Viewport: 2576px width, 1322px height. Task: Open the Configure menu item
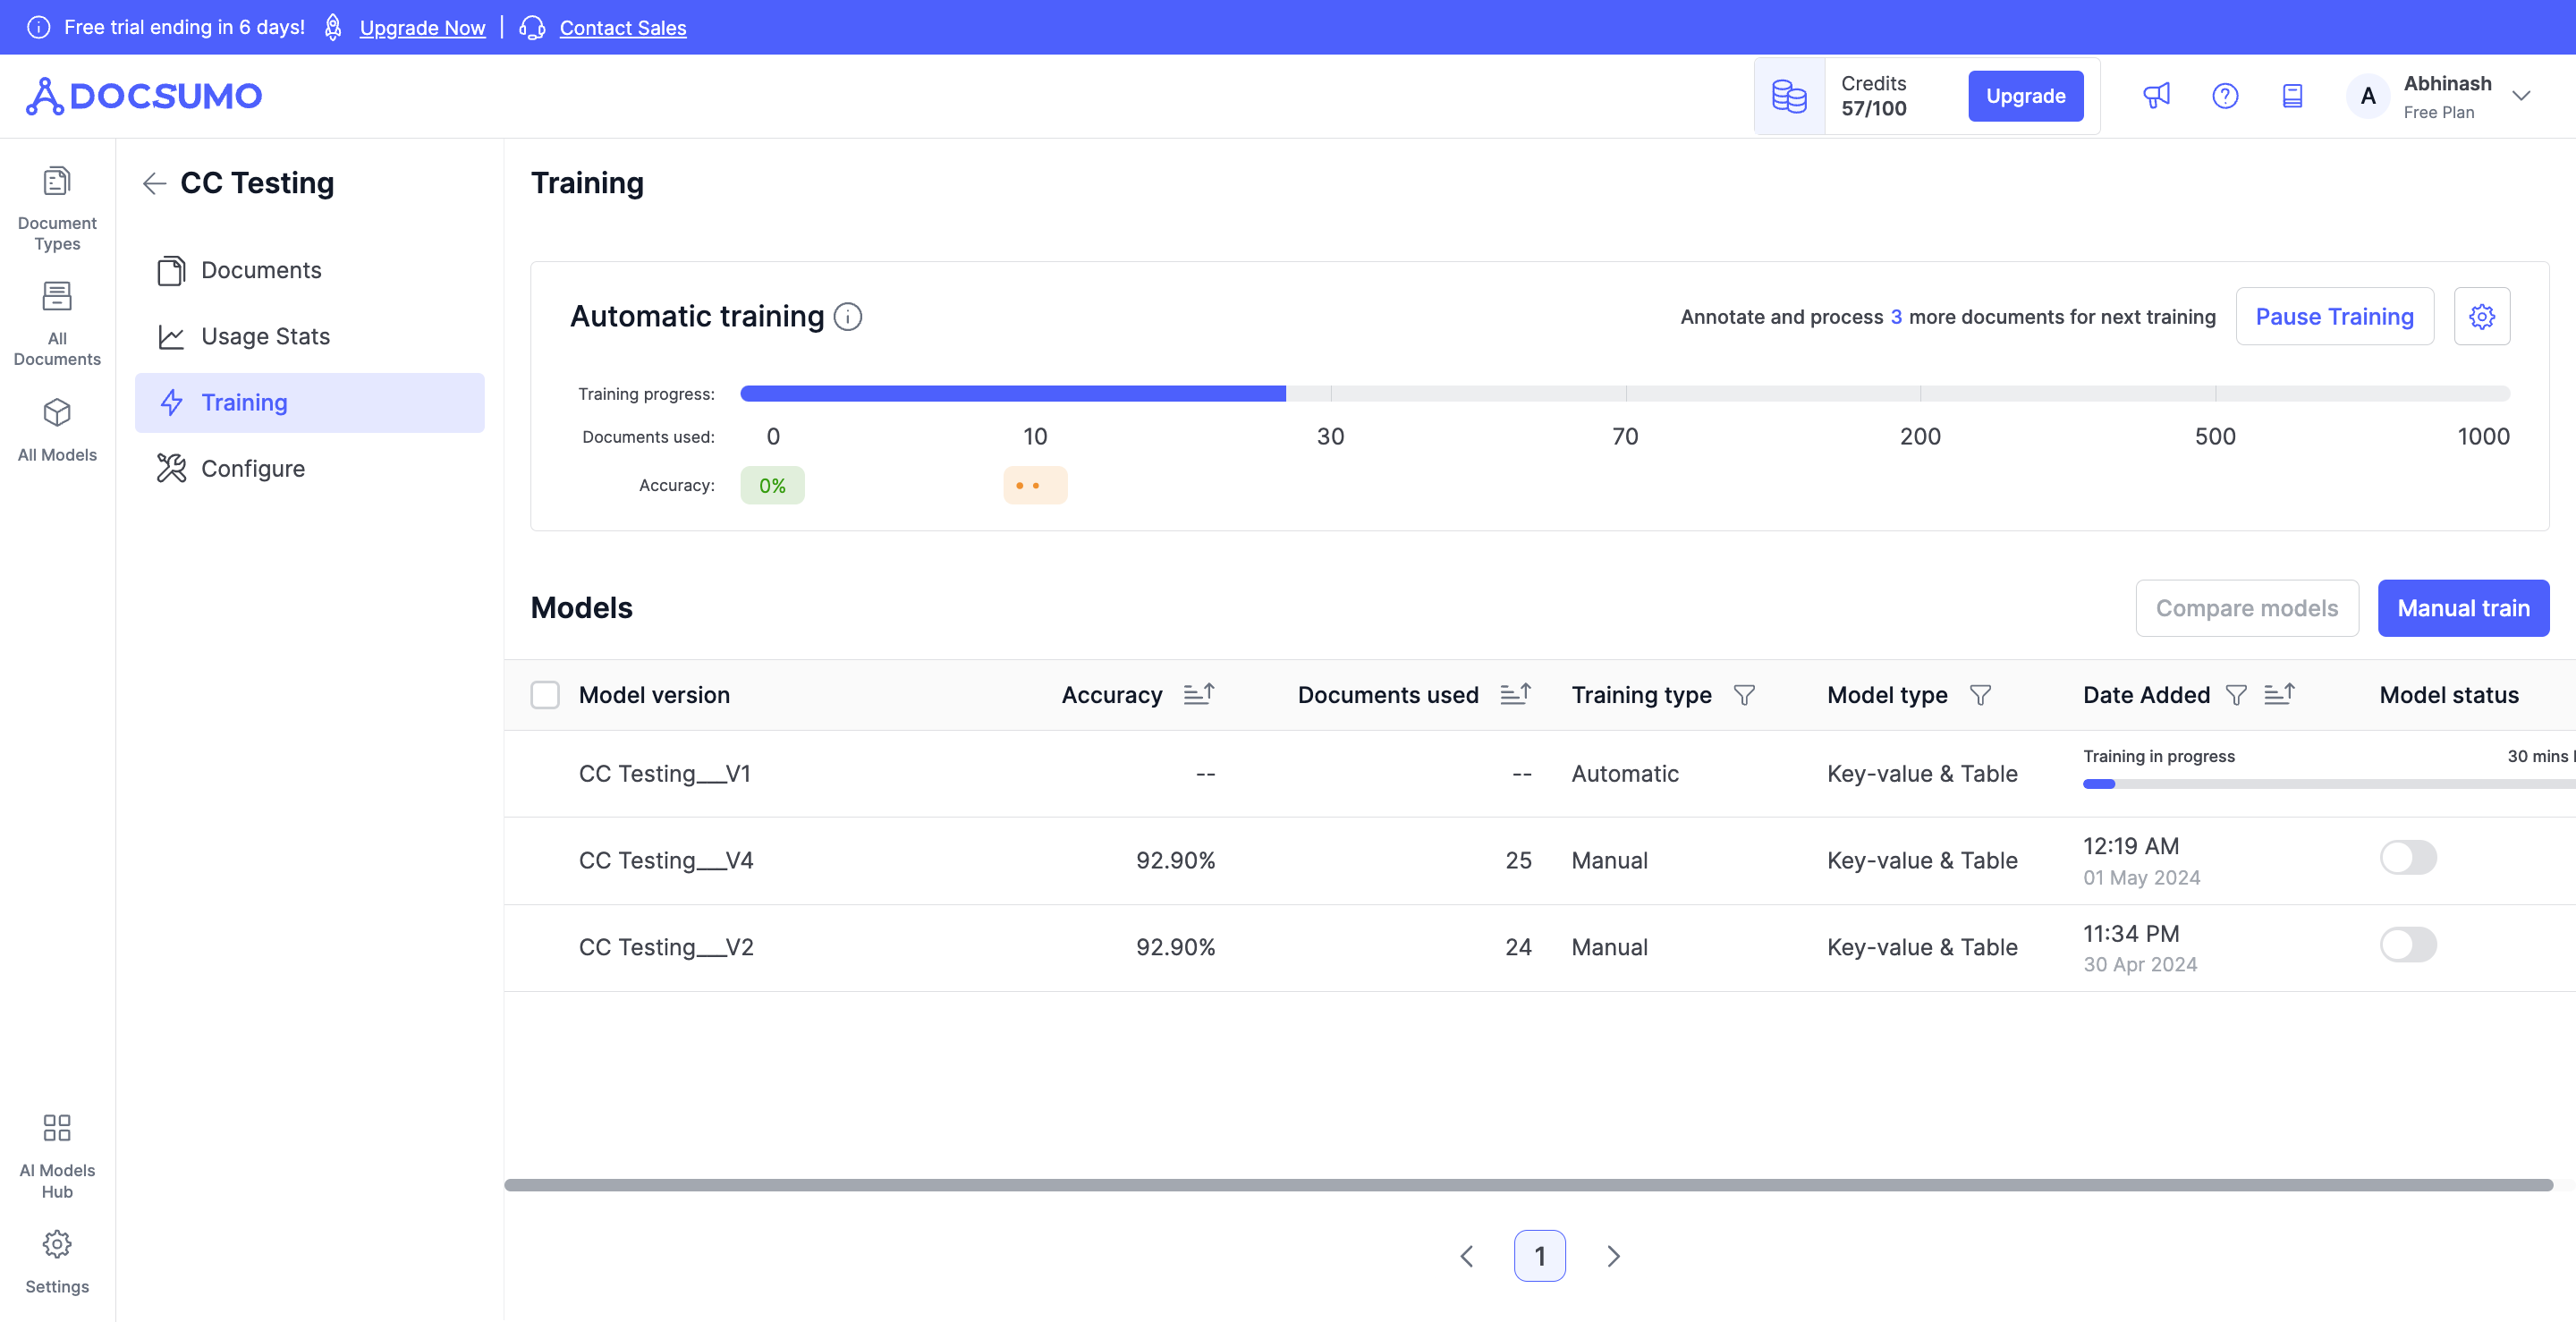click(310, 469)
